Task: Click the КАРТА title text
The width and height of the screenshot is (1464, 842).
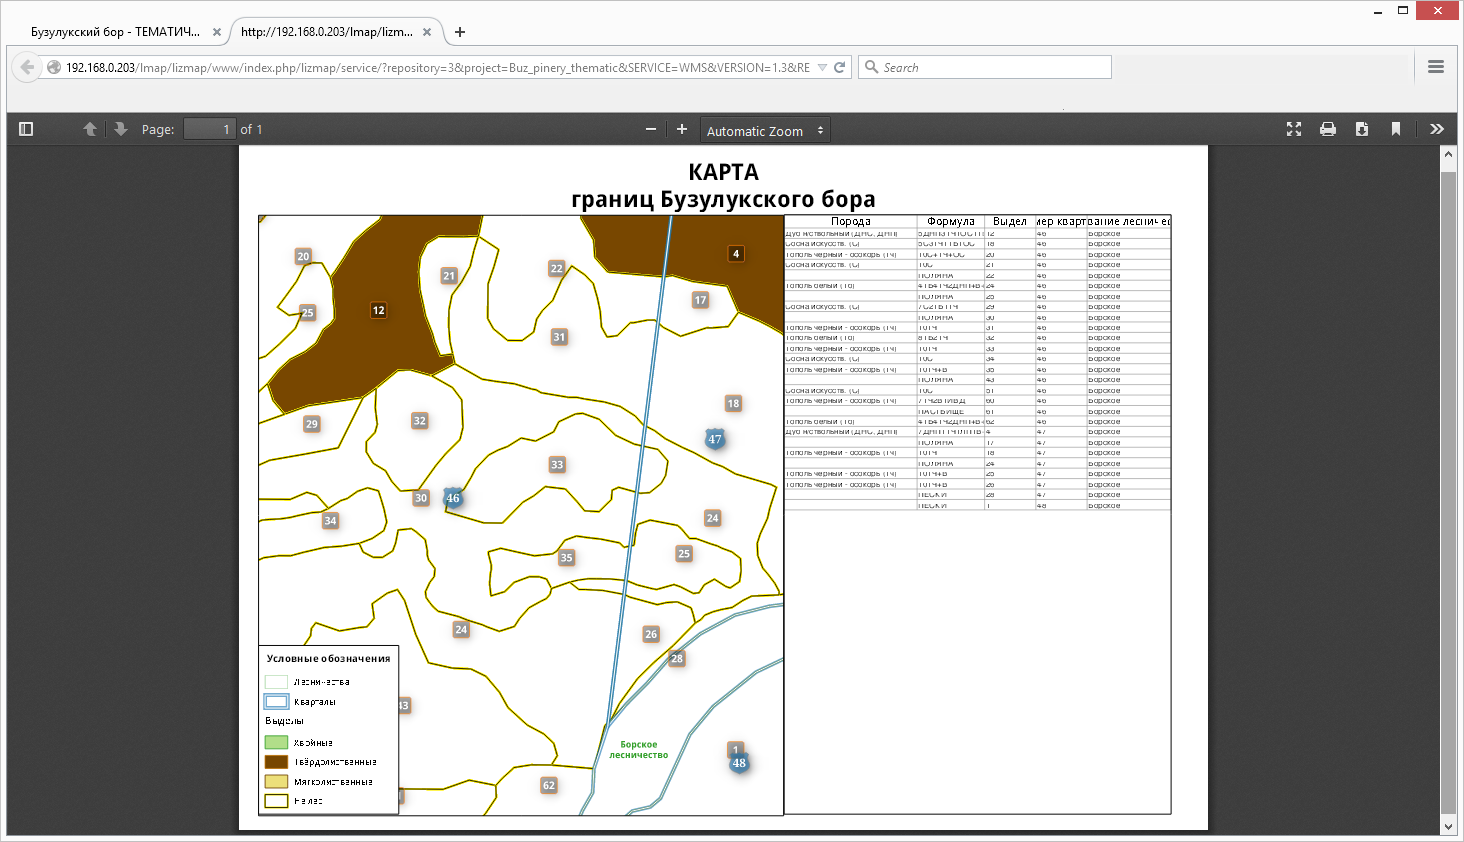Action: click(x=723, y=172)
